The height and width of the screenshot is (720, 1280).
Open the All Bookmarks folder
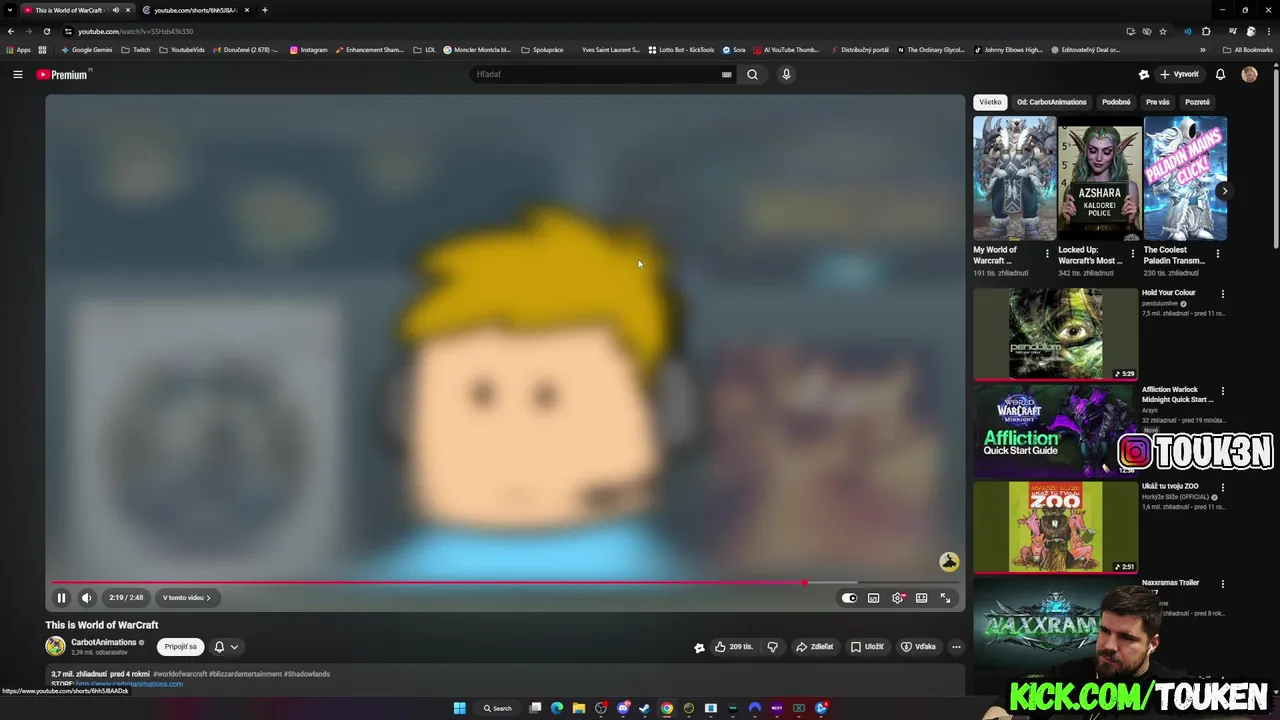[1248, 50]
